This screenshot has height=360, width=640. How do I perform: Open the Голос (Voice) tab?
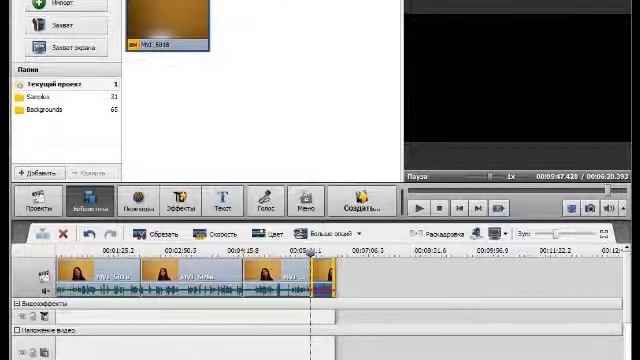click(265, 201)
